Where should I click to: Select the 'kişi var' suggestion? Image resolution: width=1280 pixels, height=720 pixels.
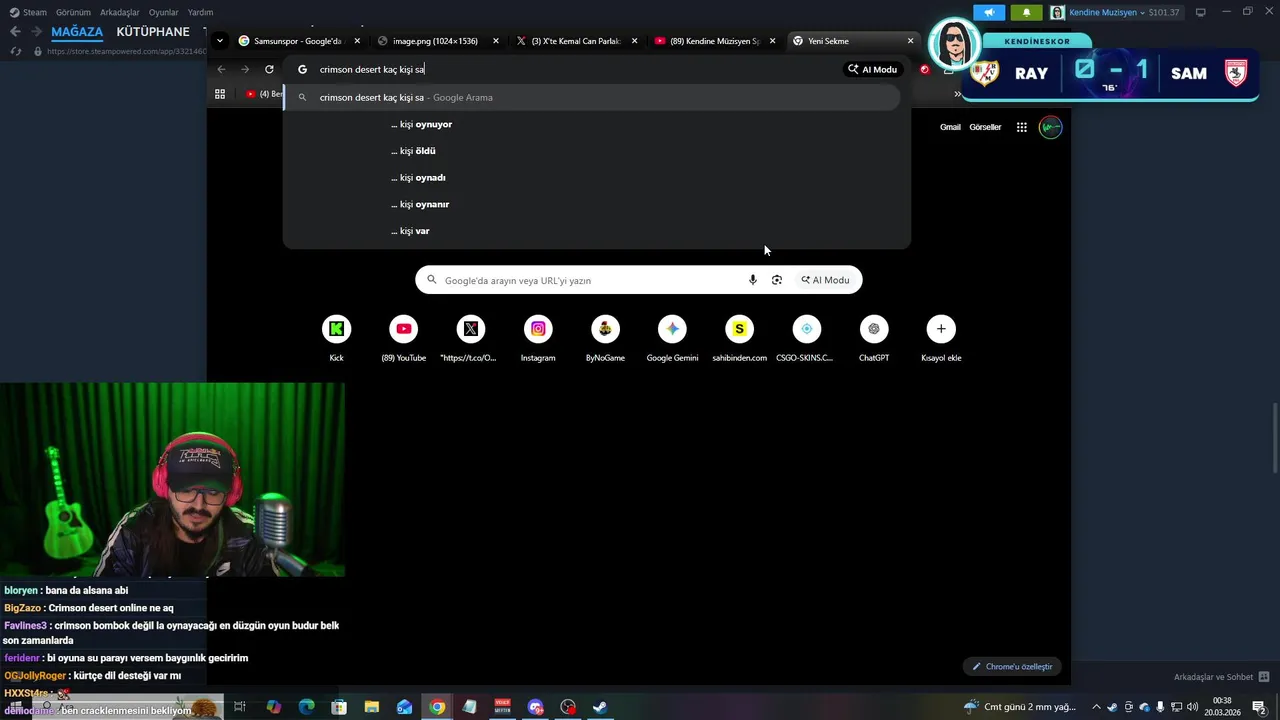coord(597,231)
